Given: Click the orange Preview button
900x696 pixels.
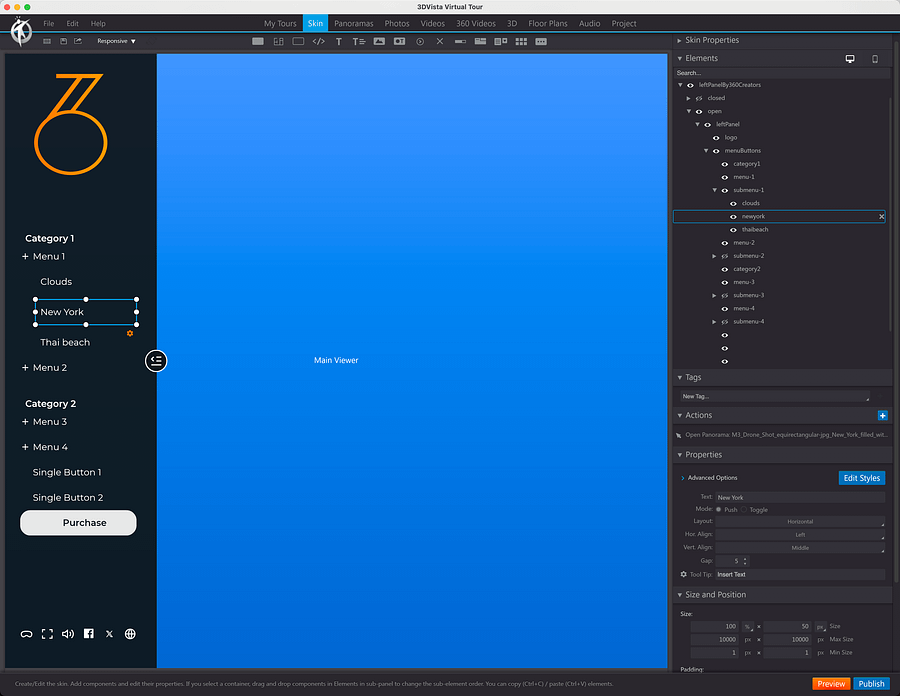Looking at the screenshot, I should tap(831, 684).
